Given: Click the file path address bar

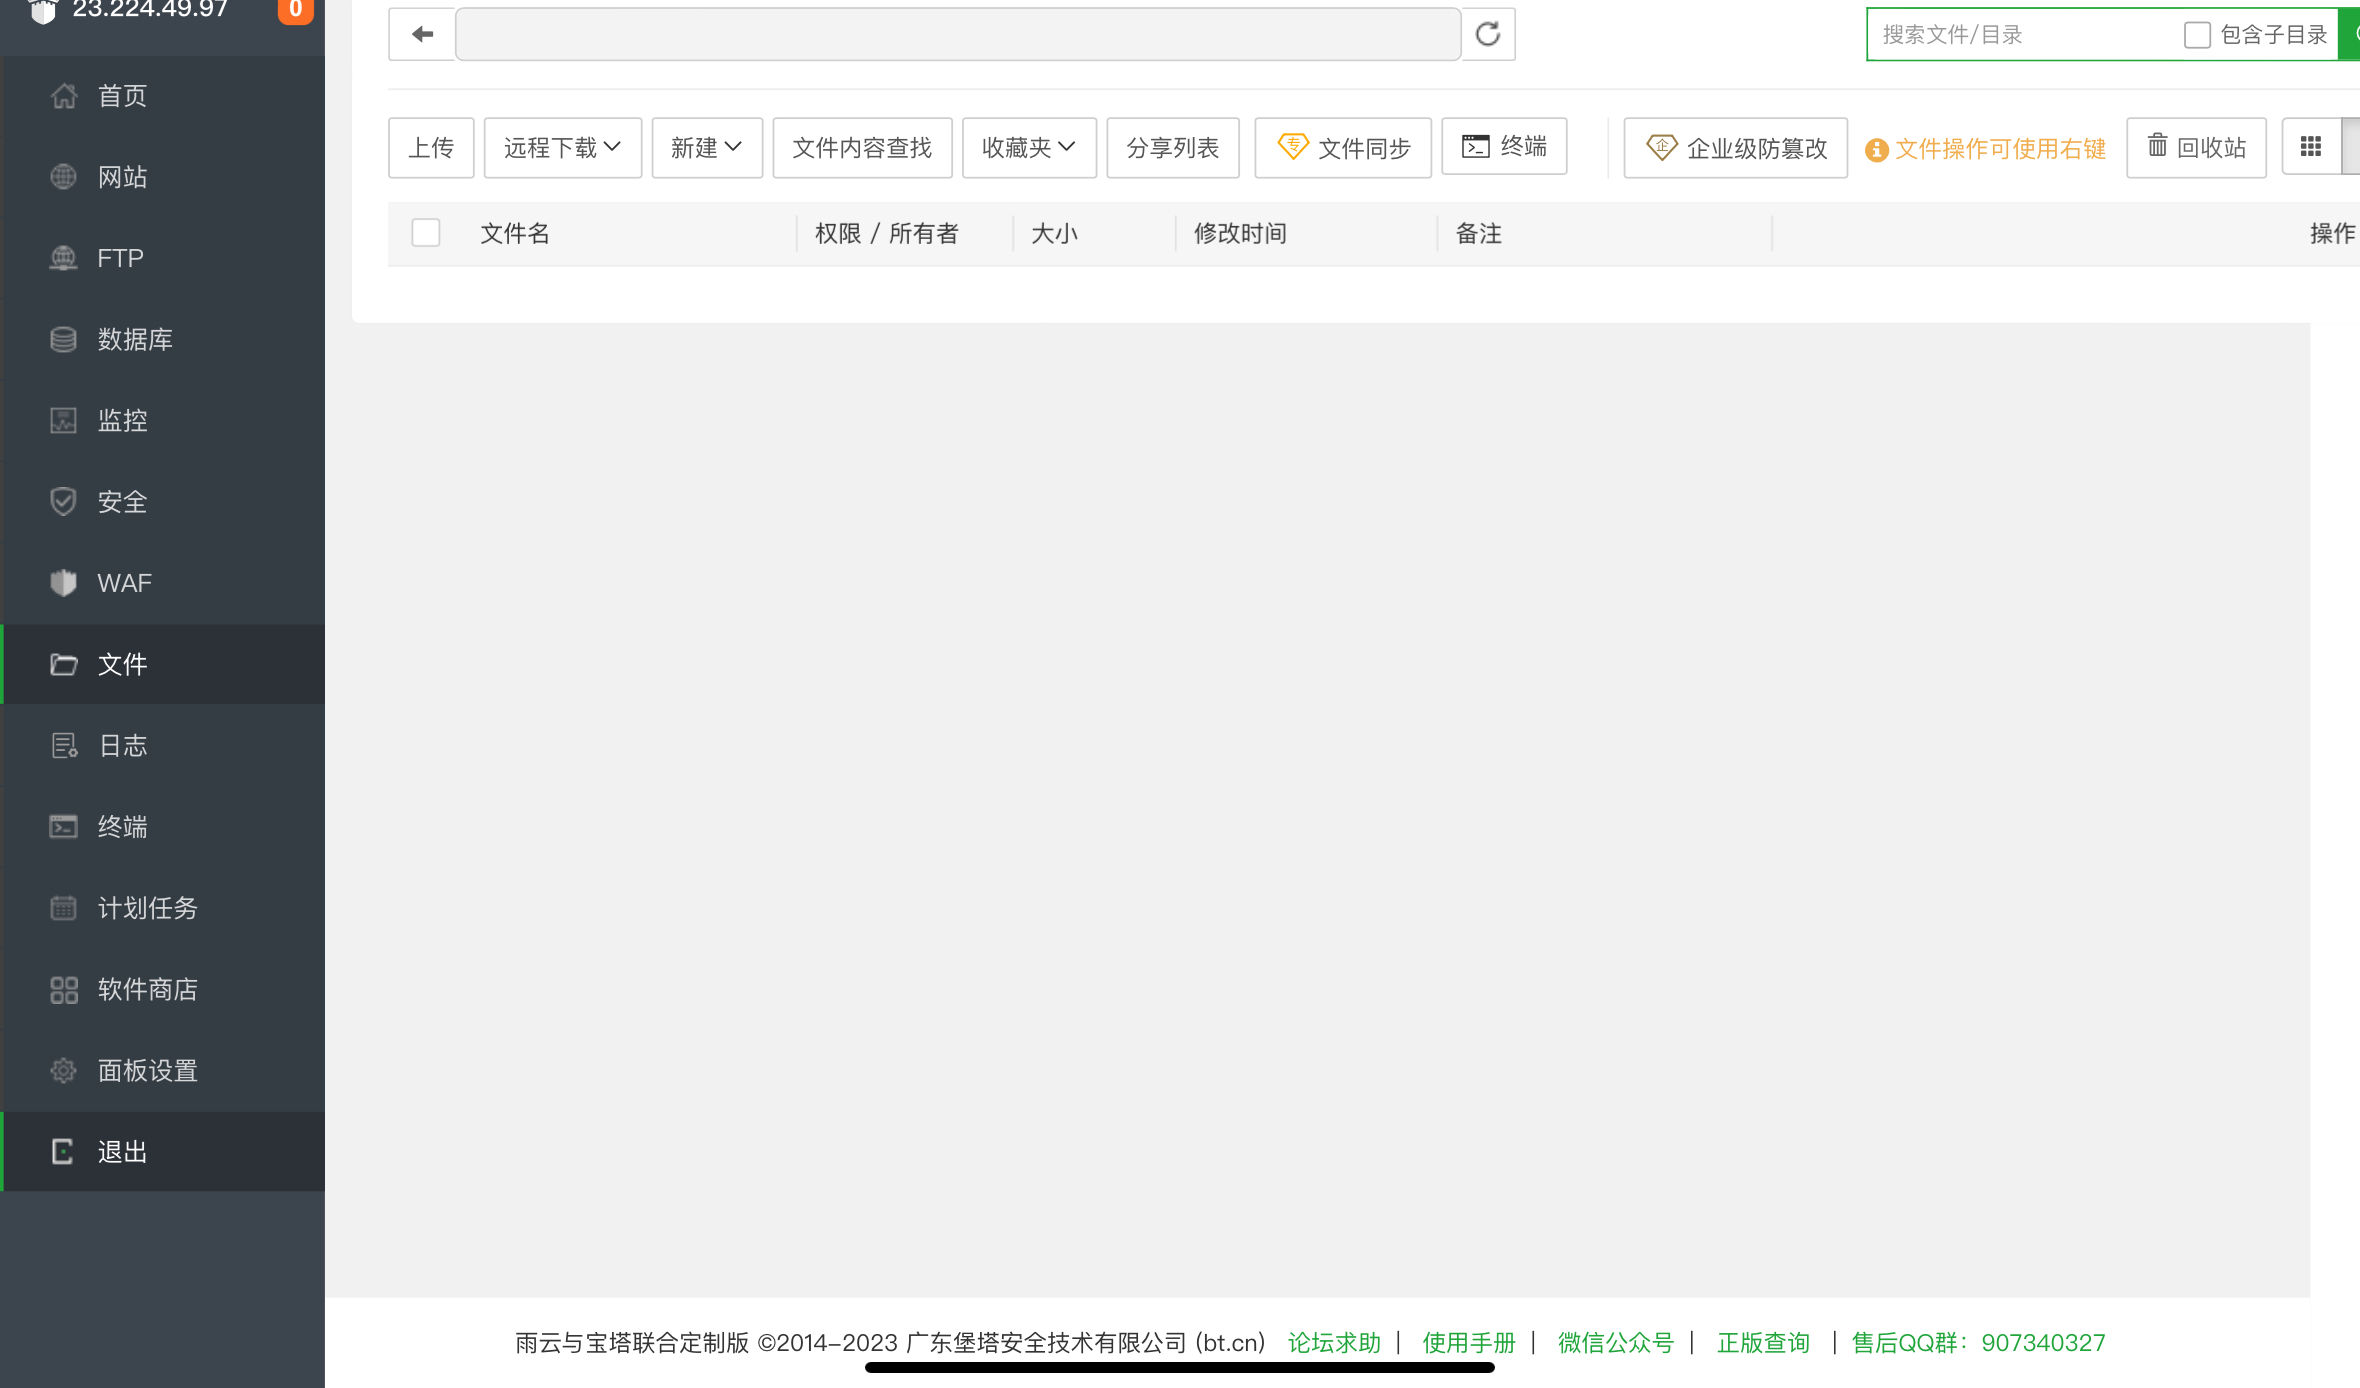Looking at the screenshot, I should point(958,35).
